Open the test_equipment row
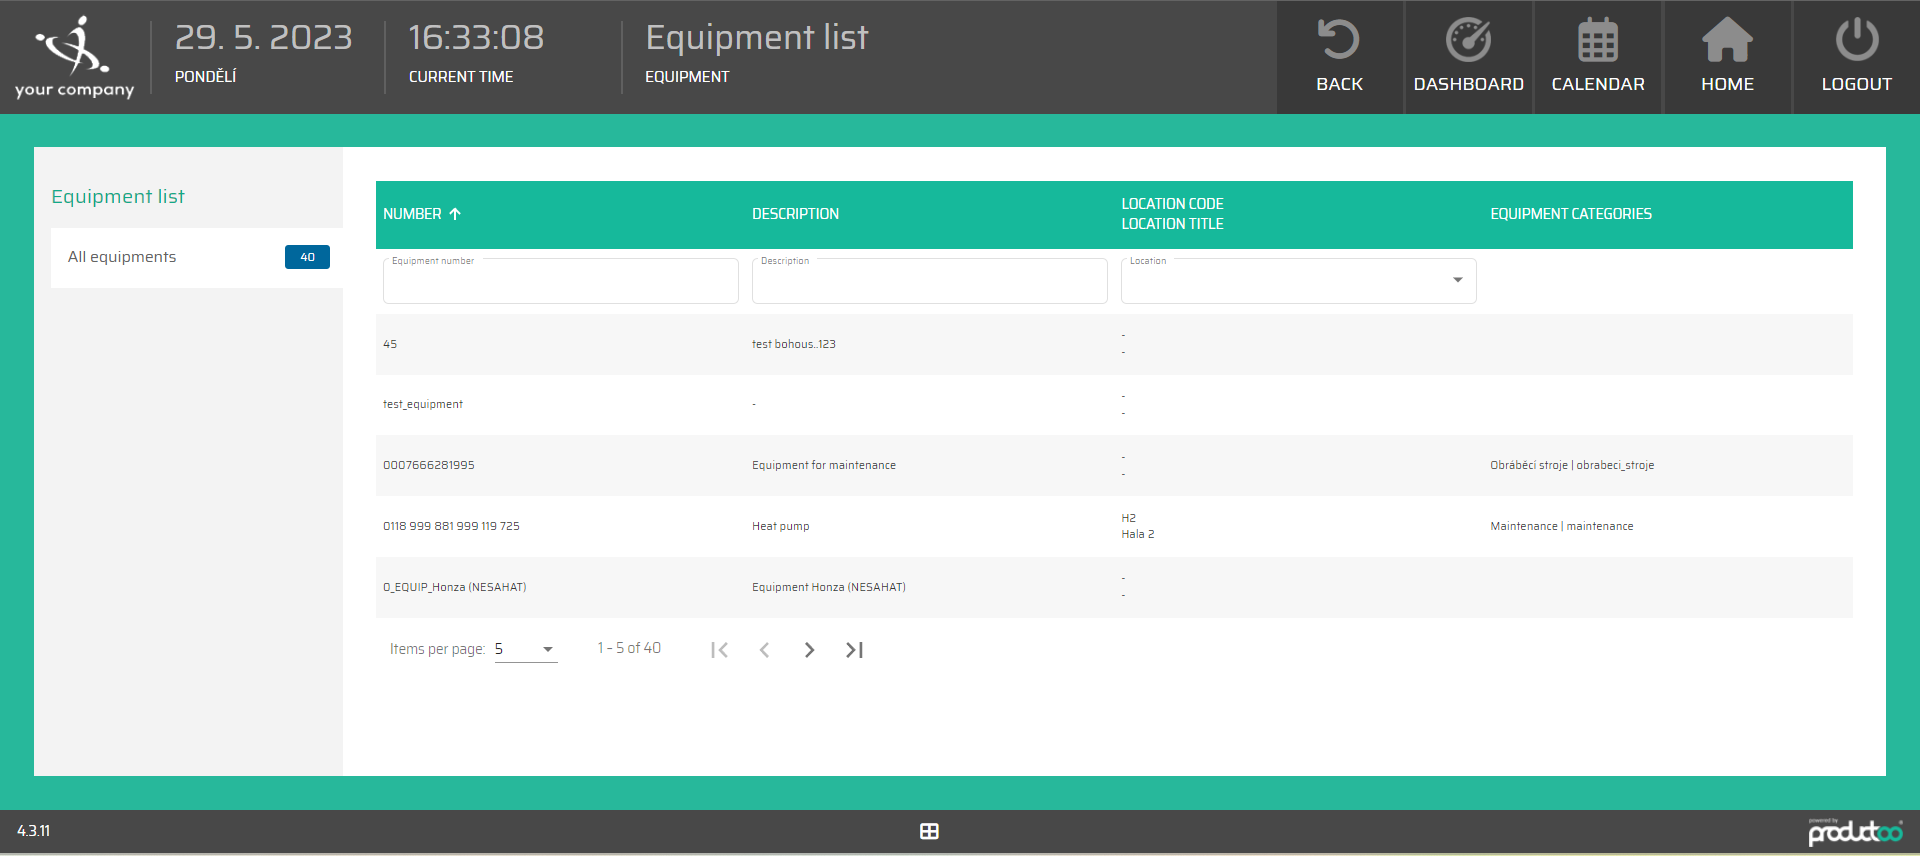The width and height of the screenshot is (1920, 856). [423, 404]
